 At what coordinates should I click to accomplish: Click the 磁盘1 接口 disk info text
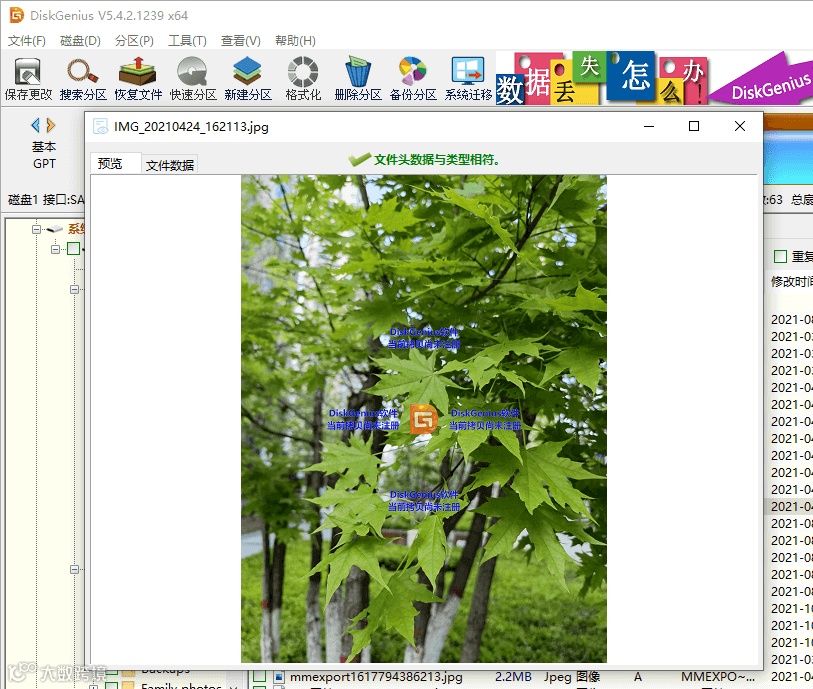[x=46, y=200]
